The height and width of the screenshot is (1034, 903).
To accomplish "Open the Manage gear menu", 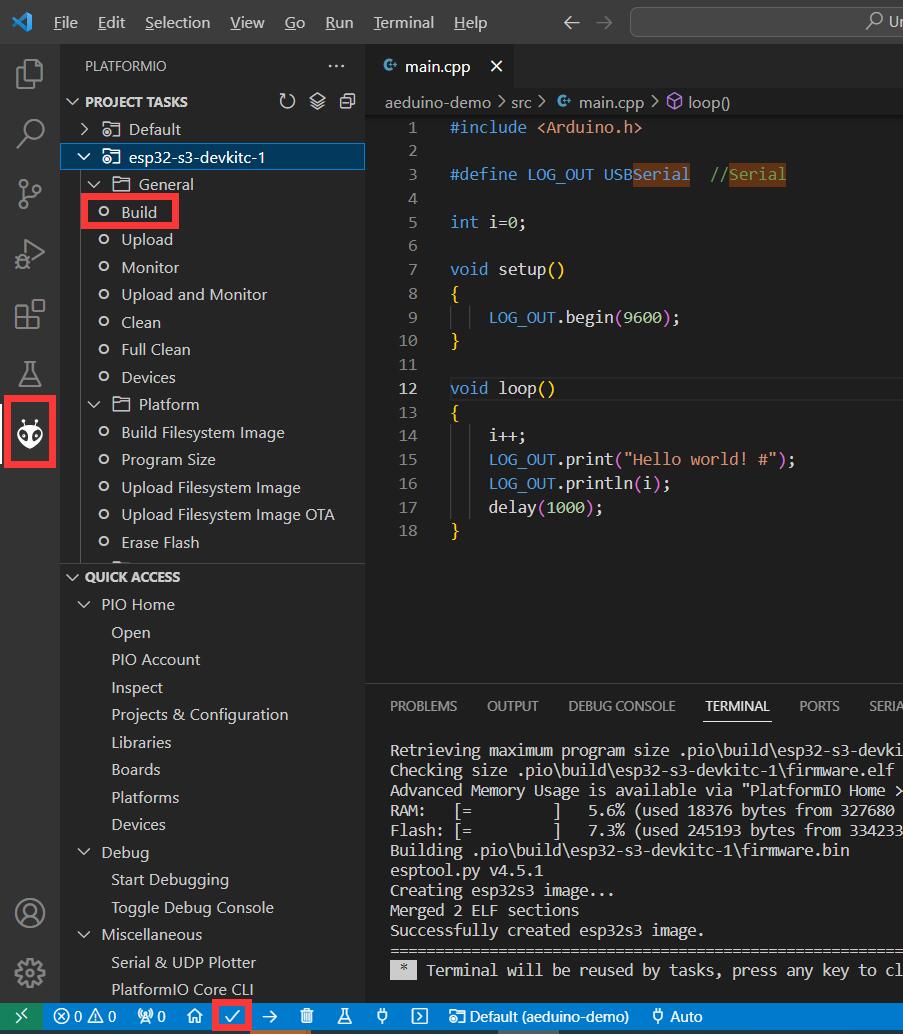I will tap(30, 973).
